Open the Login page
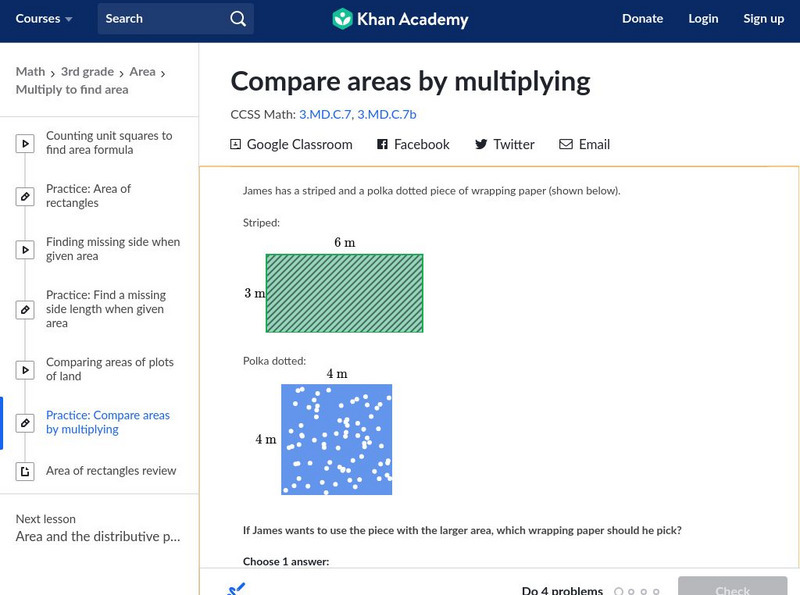800x595 pixels. [703, 19]
